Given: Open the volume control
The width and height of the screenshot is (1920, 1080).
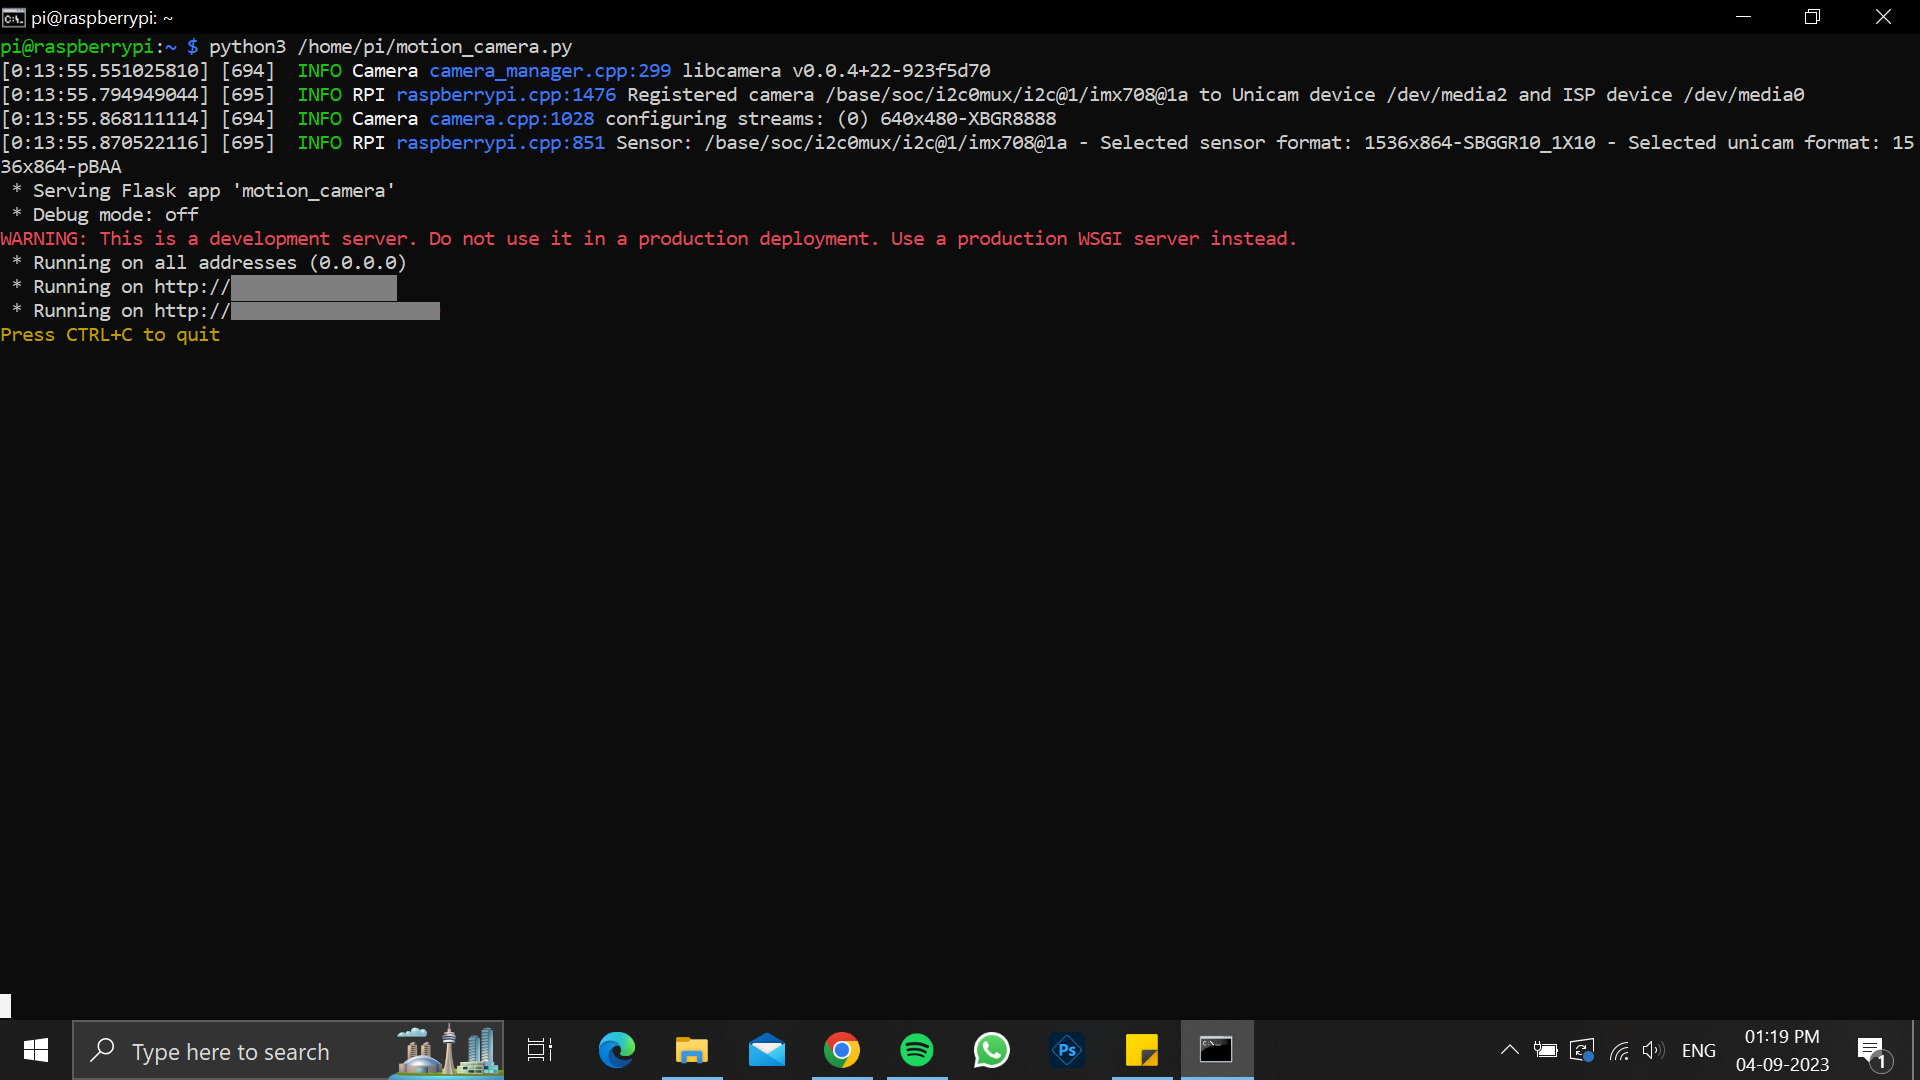Looking at the screenshot, I should pyautogui.click(x=1654, y=1050).
